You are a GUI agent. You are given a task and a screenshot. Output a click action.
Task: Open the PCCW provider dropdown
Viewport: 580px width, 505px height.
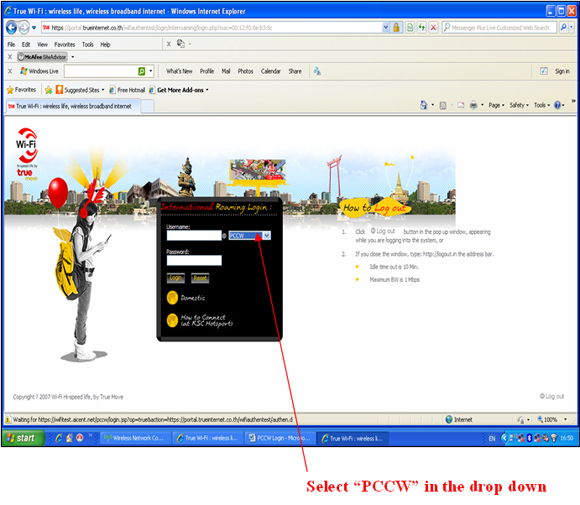coord(250,235)
